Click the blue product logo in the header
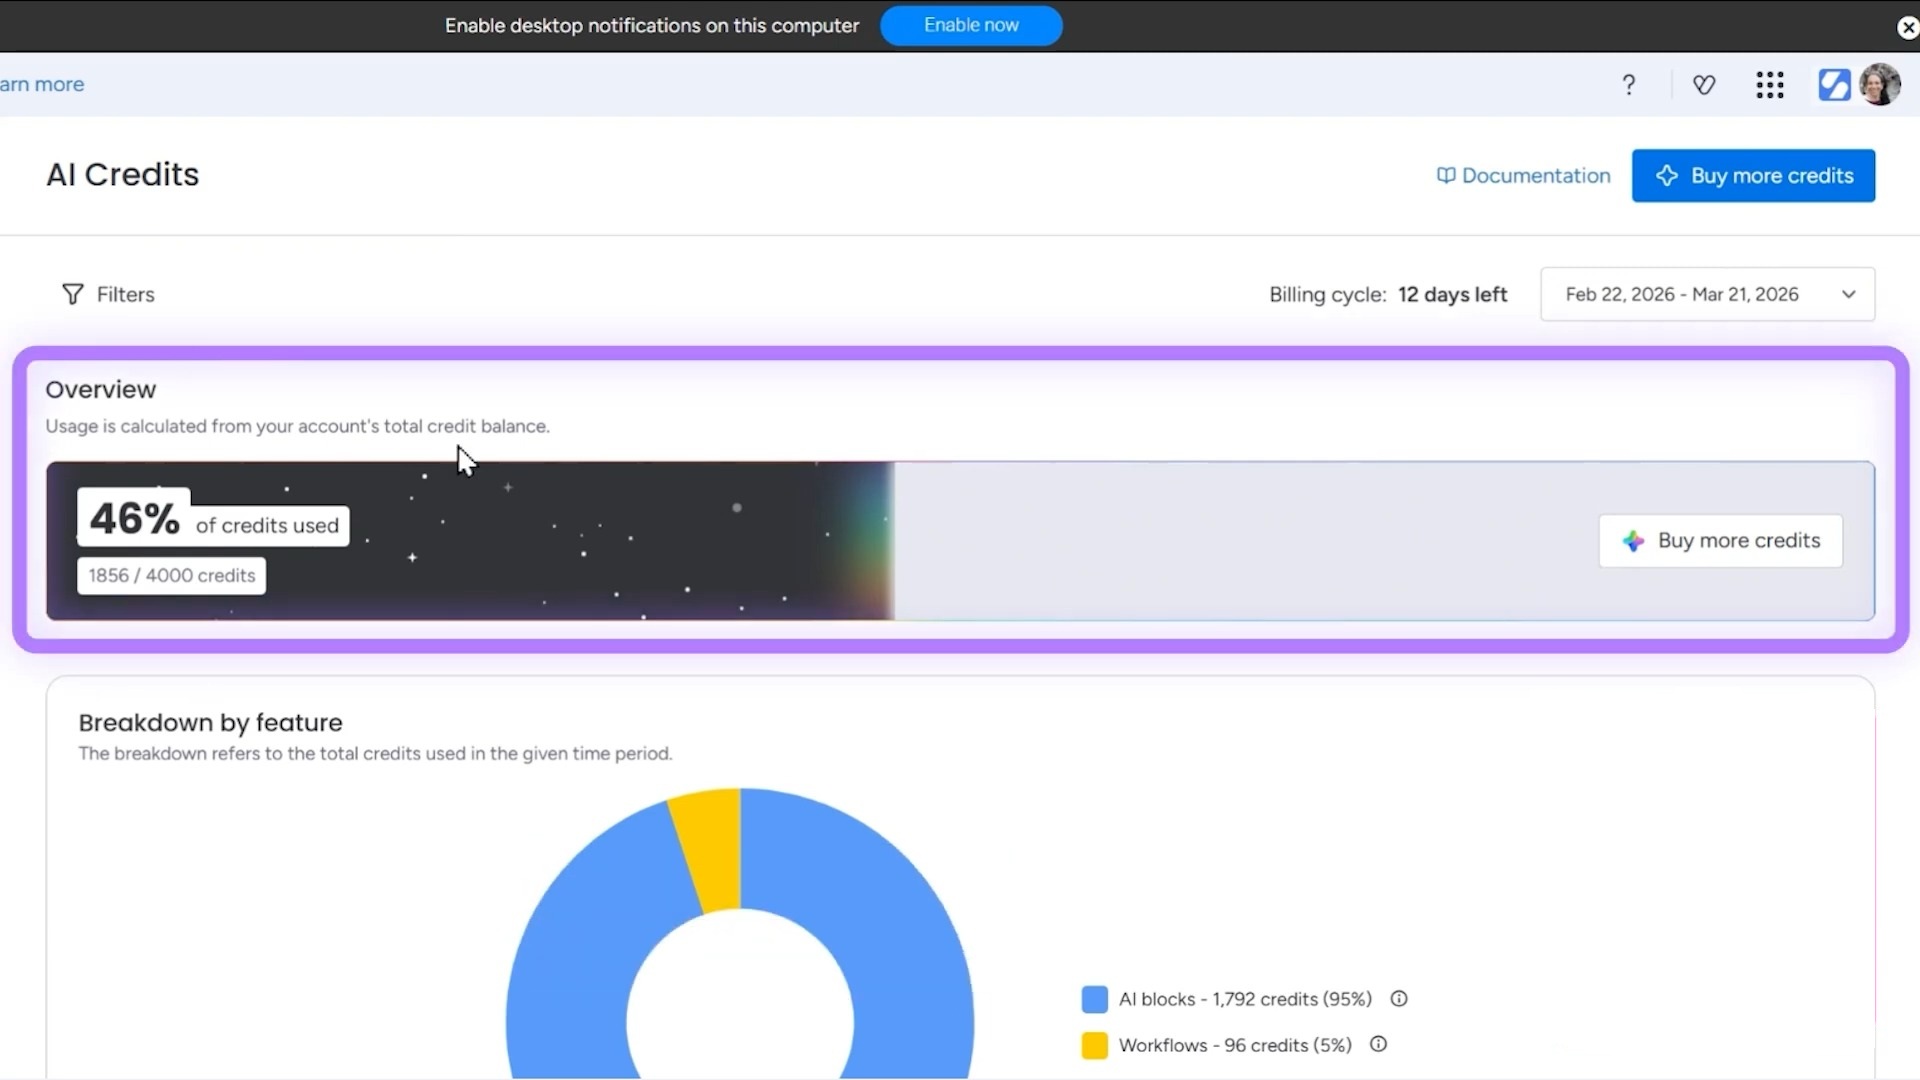The height and width of the screenshot is (1080, 1920). point(1835,85)
